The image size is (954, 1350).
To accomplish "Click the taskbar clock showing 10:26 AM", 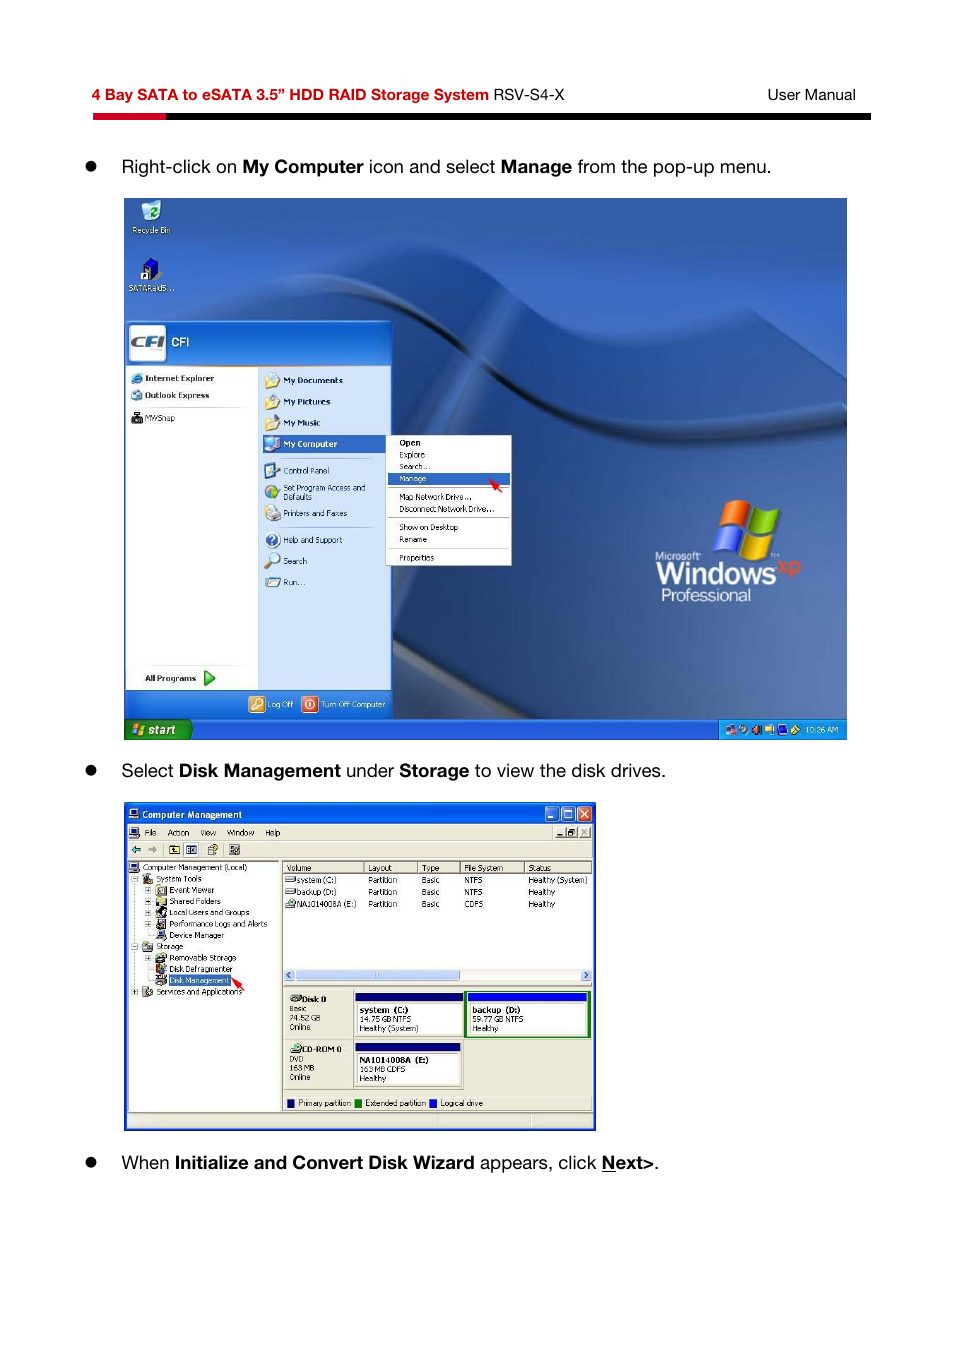I will [822, 730].
